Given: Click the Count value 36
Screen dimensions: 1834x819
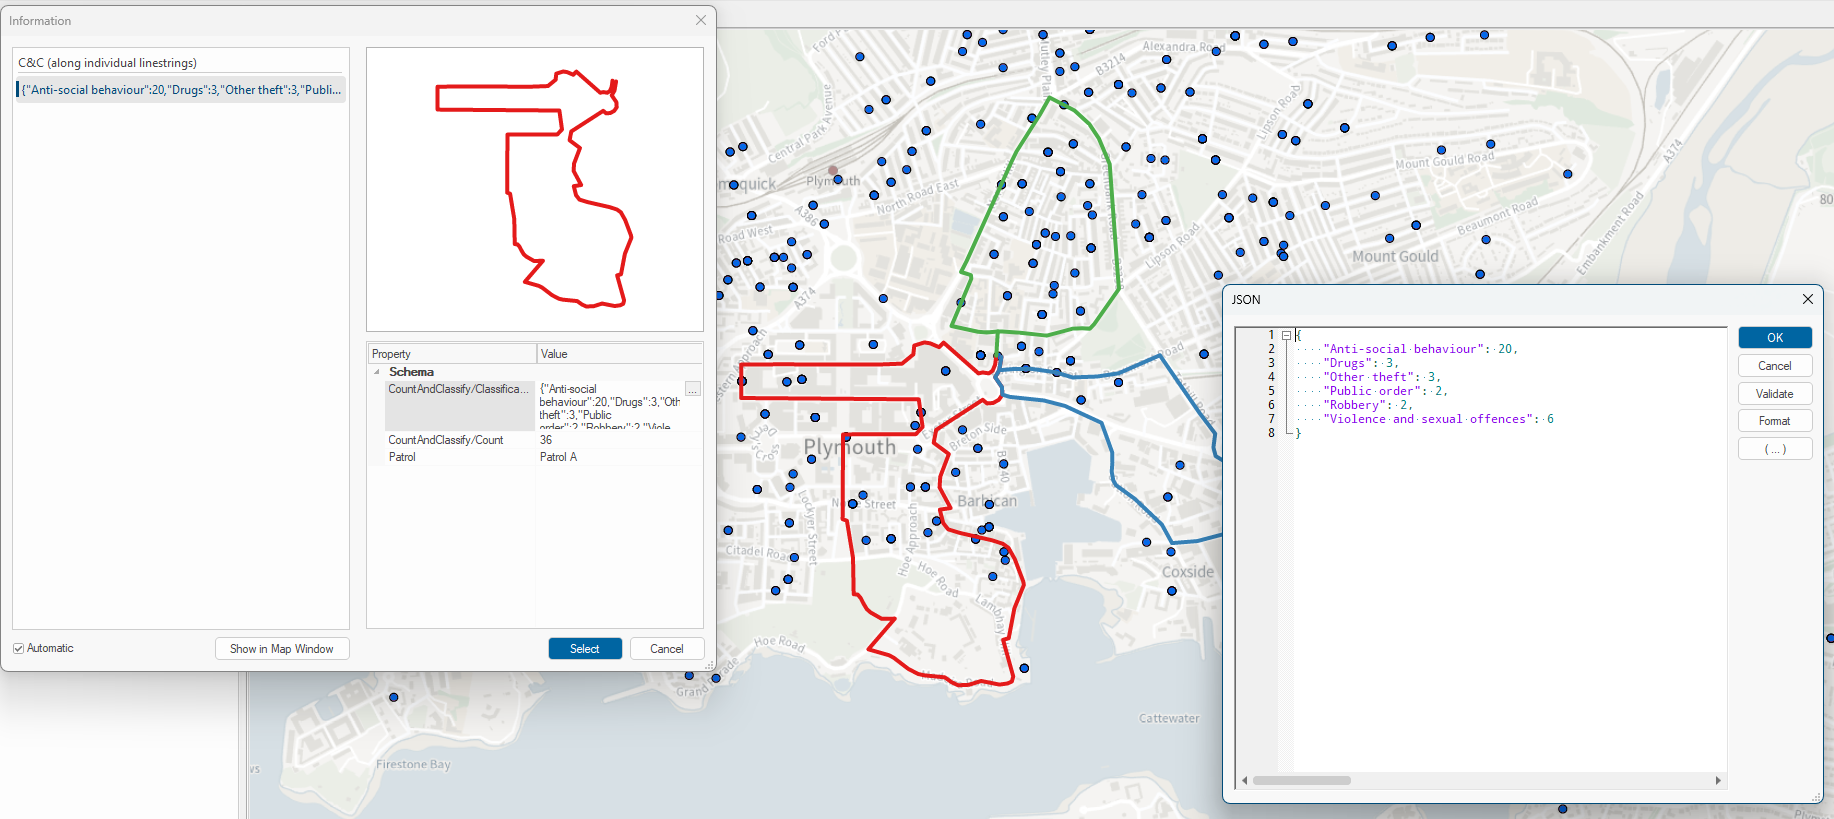Looking at the screenshot, I should pyautogui.click(x=546, y=440).
